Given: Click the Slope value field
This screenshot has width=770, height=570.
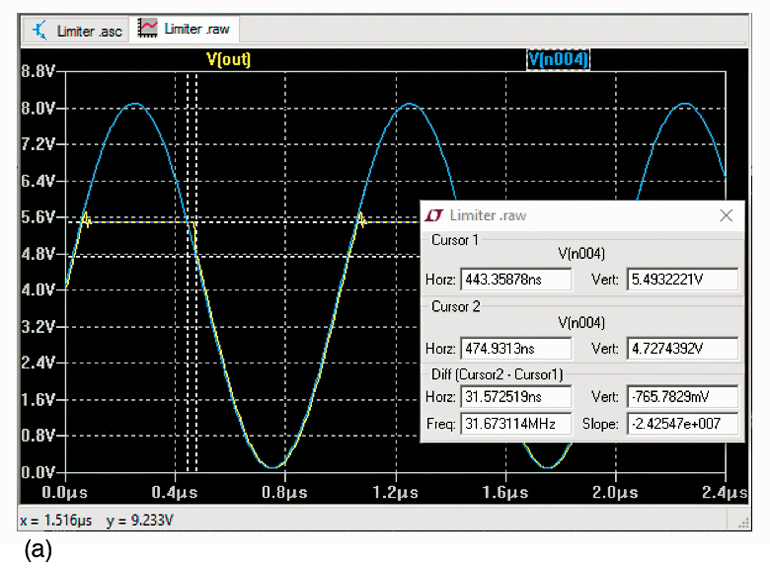Looking at the screenshot, I should 682,423.
